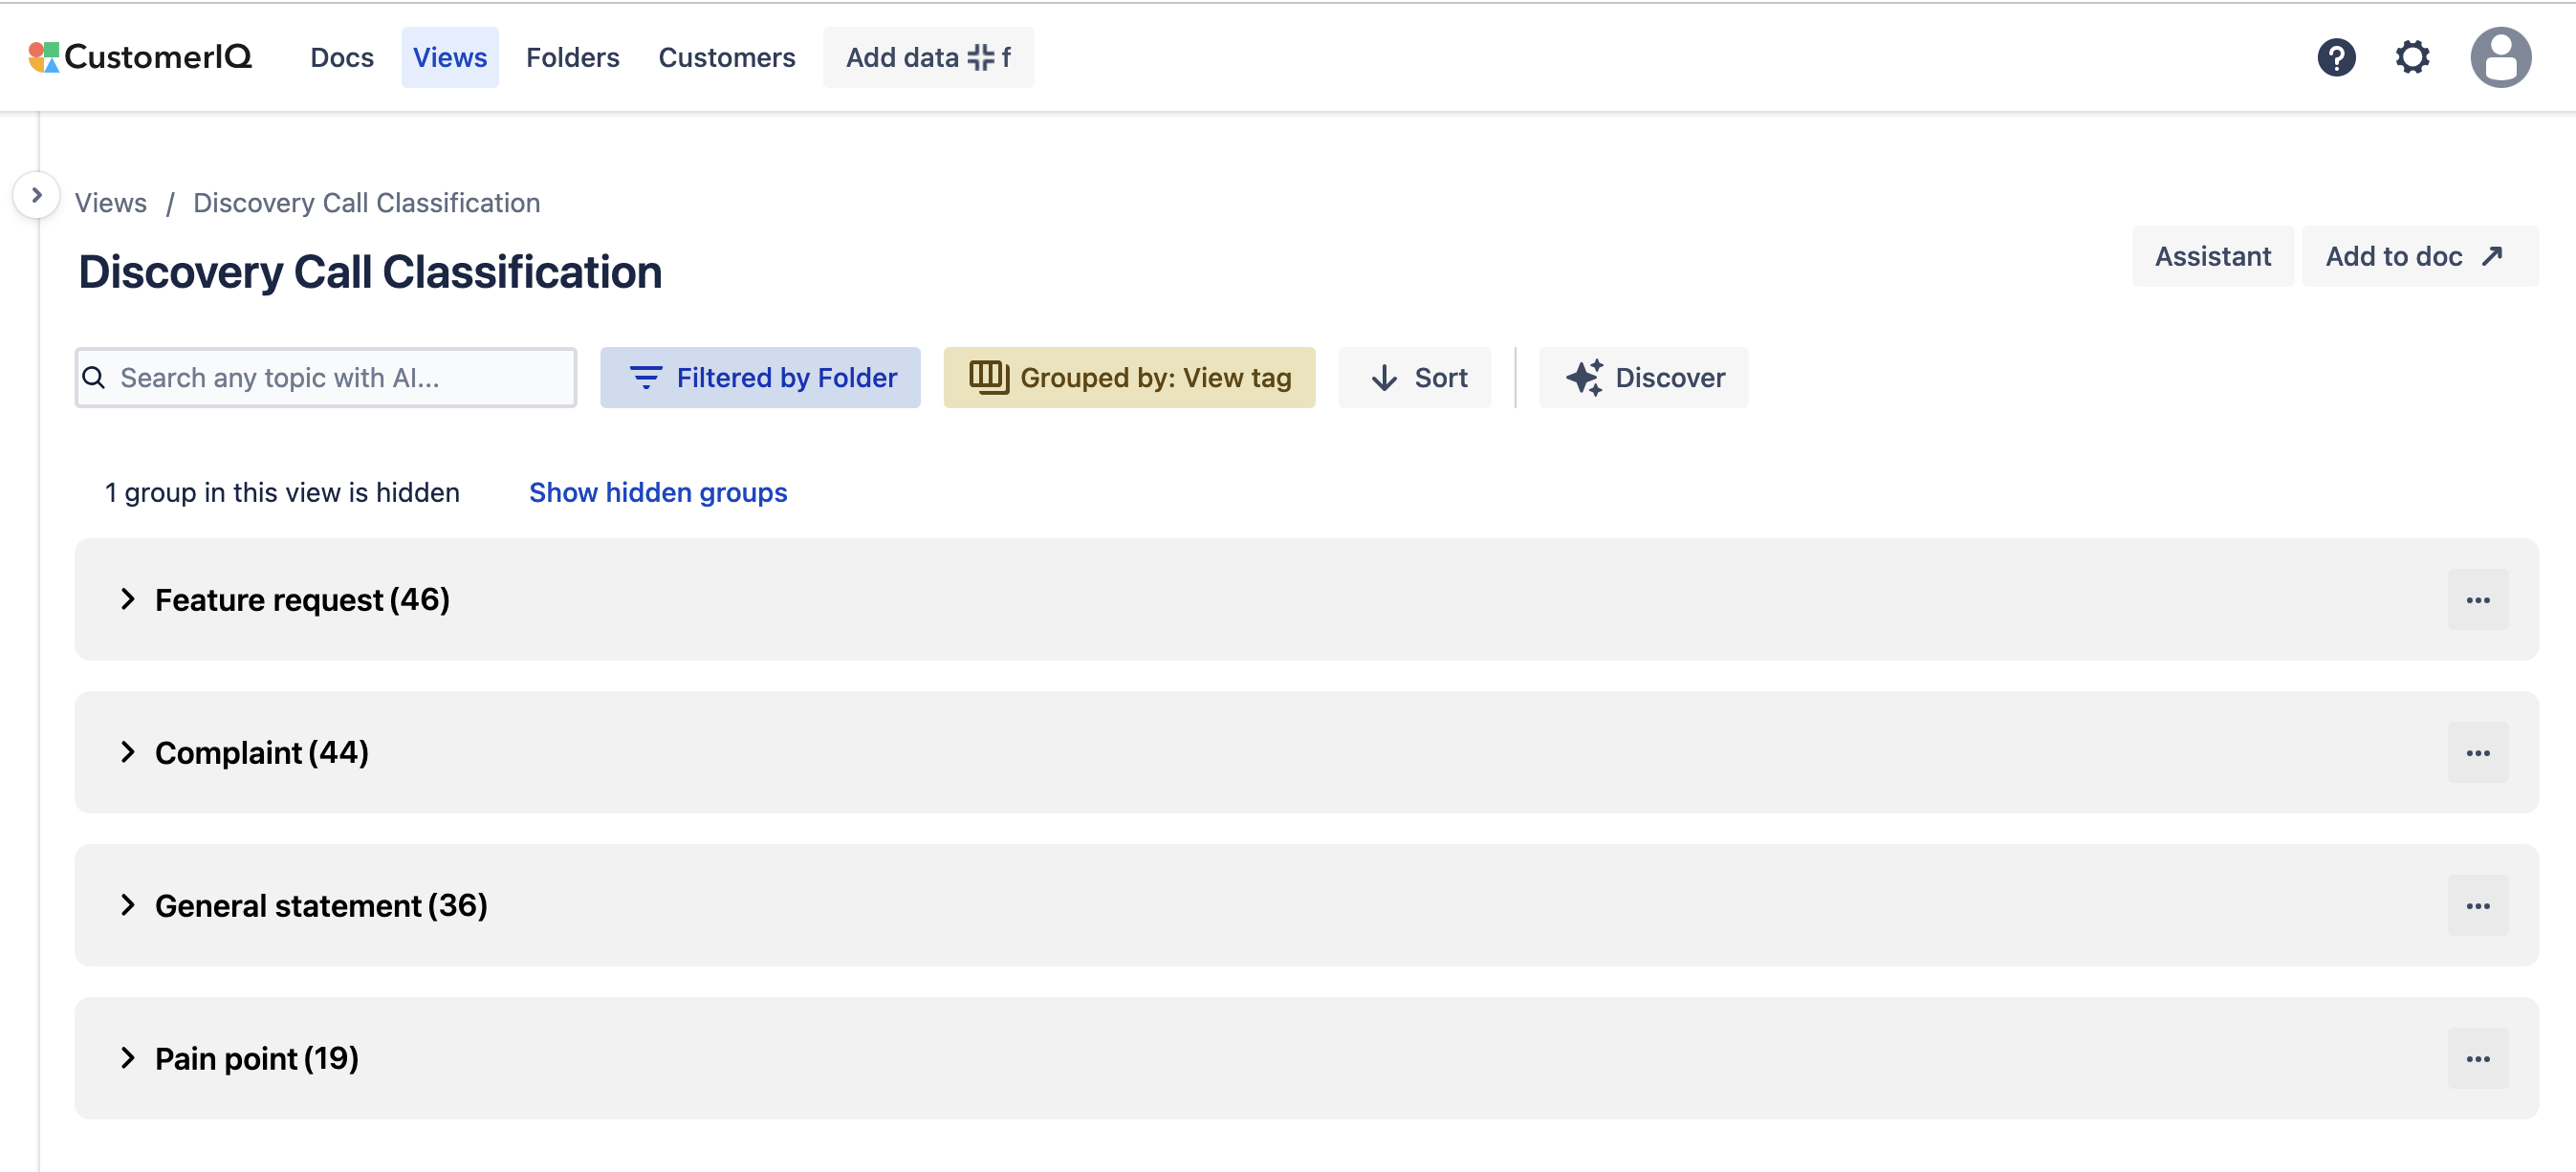Open the Grouped by View tag dropdown
Image resolution: width=2576 pixels, height=1172 pixels.
click(1129, 378)
